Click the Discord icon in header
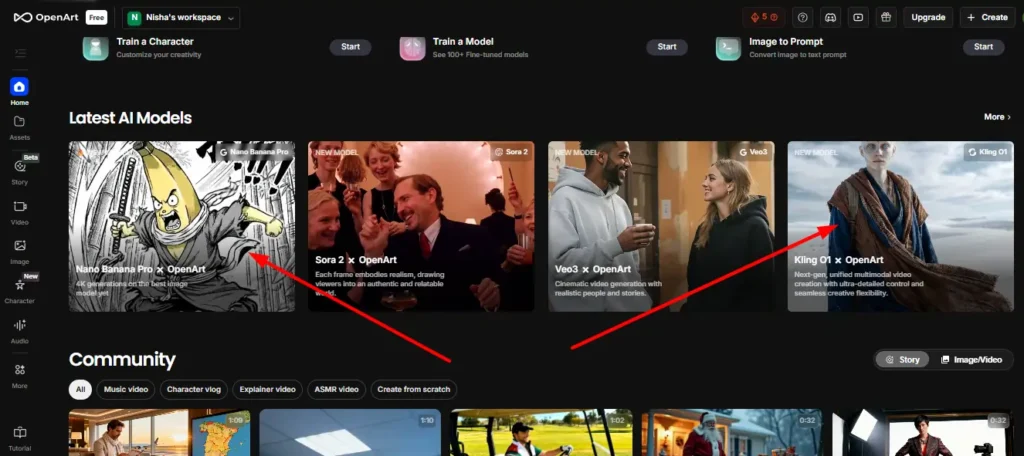1024x456 pixels. [x=829, y=17]
